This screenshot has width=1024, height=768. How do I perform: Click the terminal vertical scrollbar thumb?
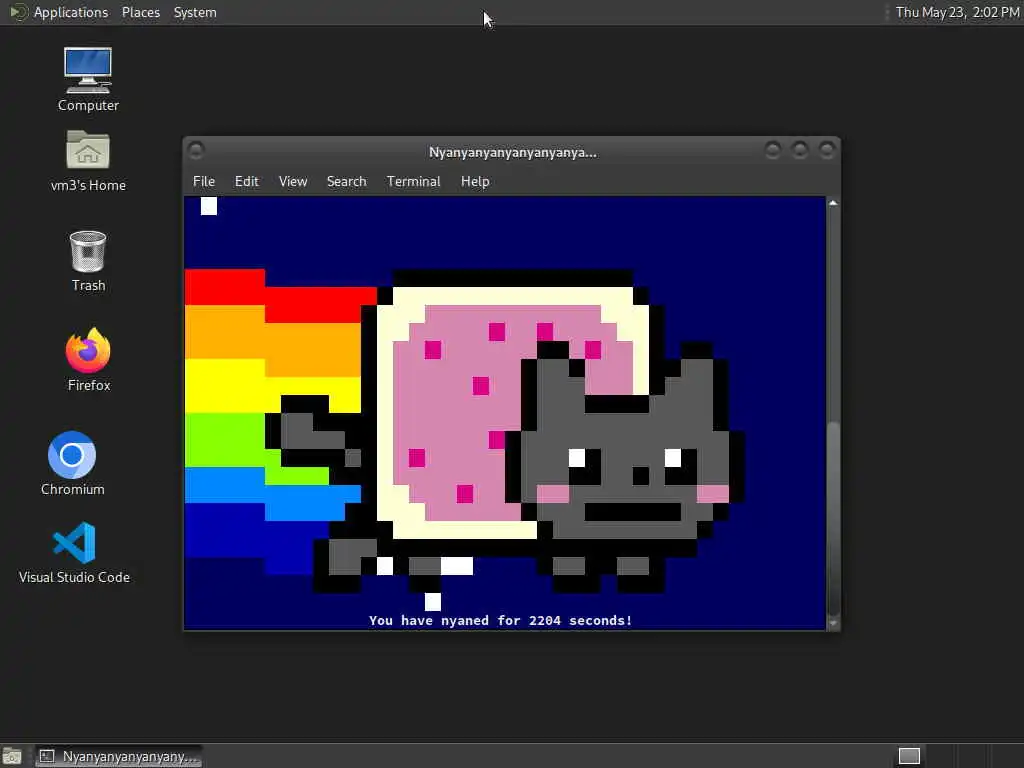click(833, 518)
